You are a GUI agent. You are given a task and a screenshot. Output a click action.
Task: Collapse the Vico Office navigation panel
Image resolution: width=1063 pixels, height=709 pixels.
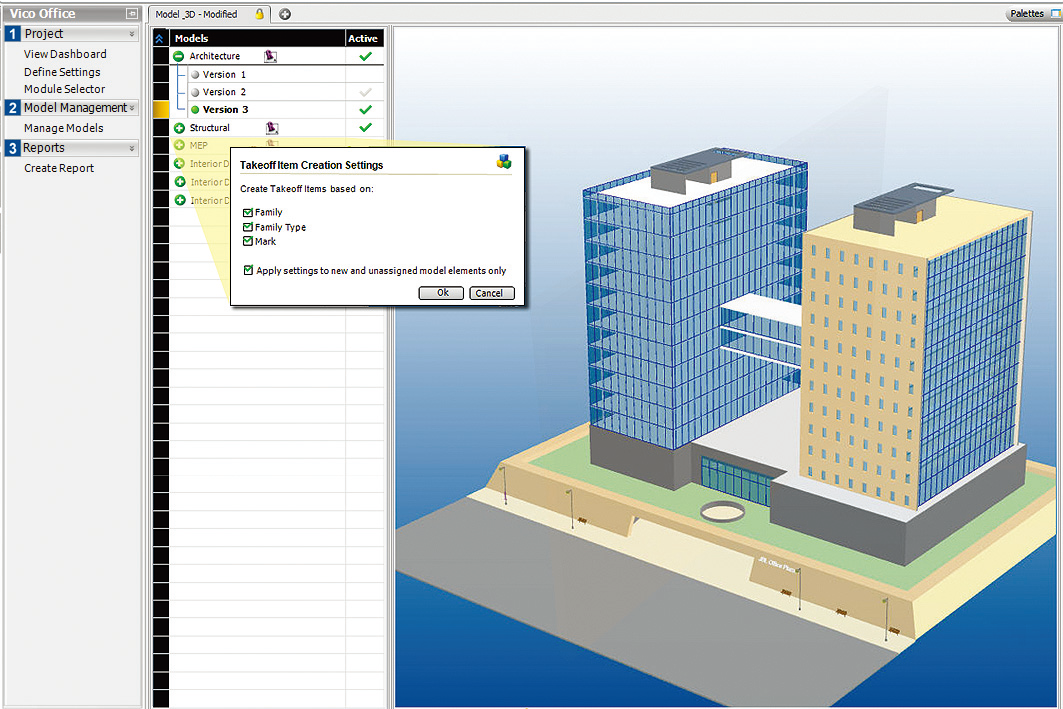click(132, 14)
